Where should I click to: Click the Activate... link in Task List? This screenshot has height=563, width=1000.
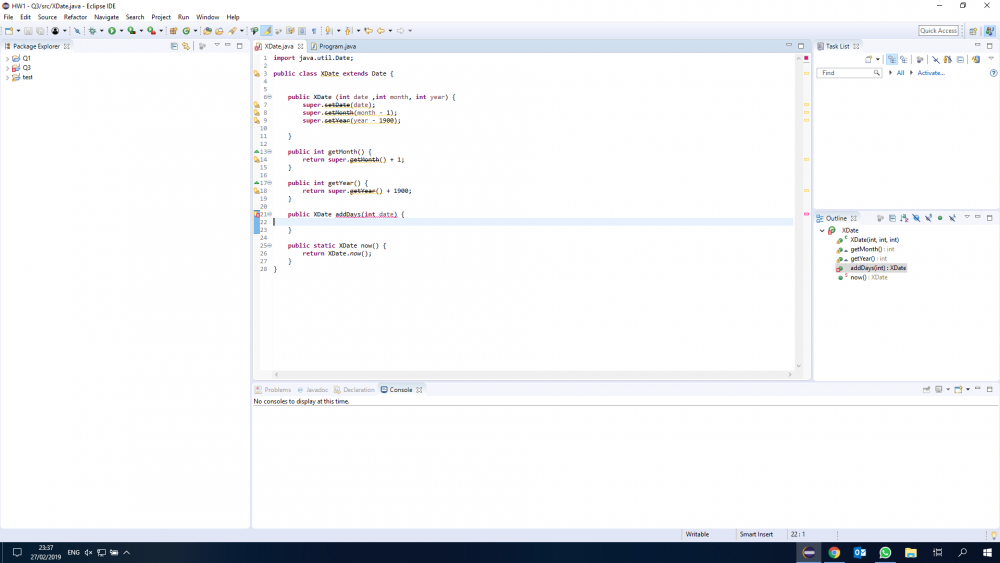tap(930, 73)
